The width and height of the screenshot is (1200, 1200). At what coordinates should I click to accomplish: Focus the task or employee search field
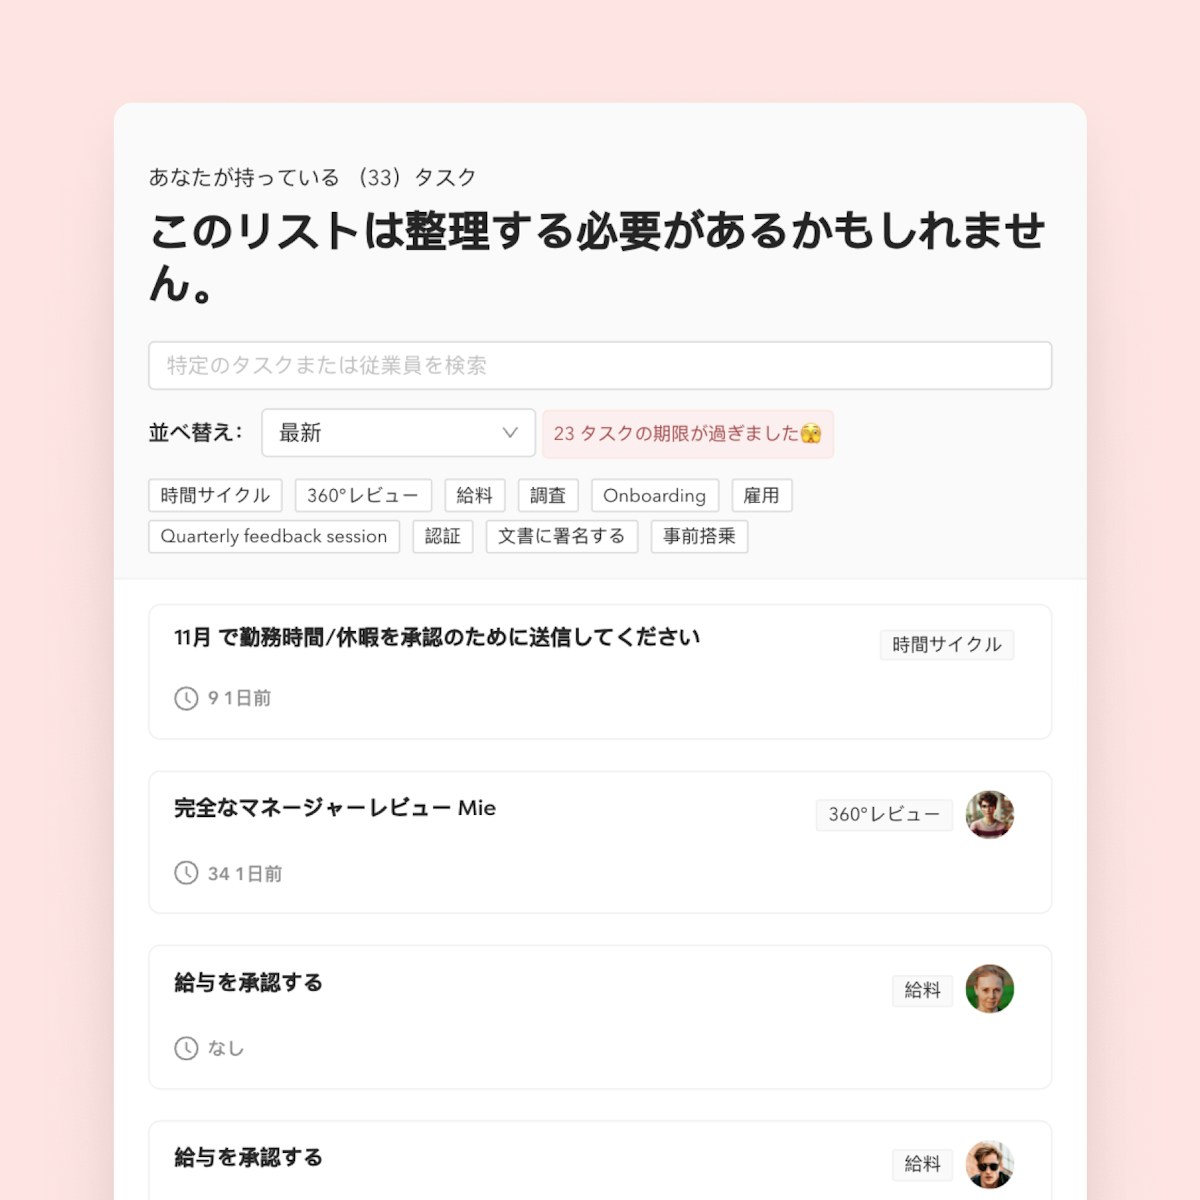(x=600, y=365)
